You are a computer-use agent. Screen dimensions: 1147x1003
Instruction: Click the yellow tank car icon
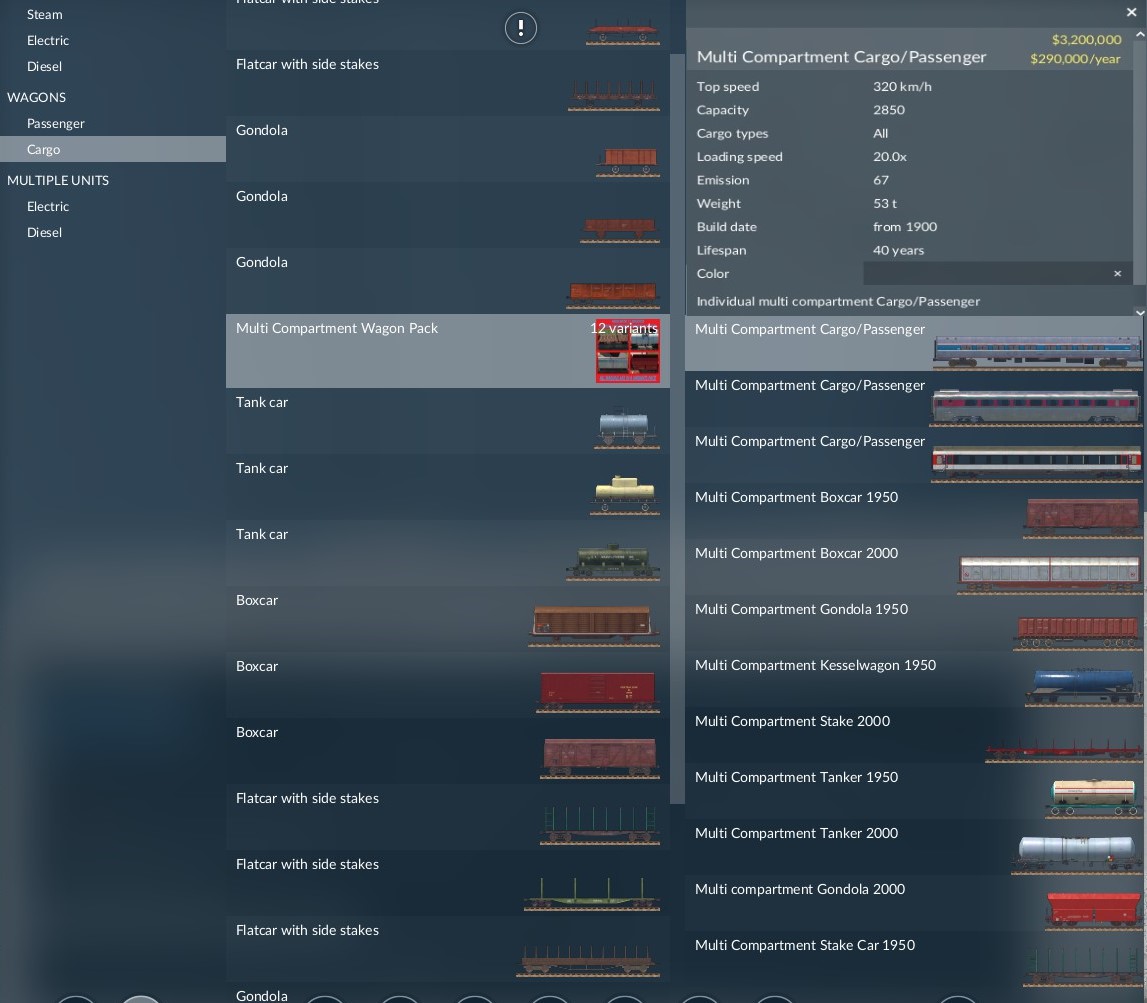[x=625, y=495]
